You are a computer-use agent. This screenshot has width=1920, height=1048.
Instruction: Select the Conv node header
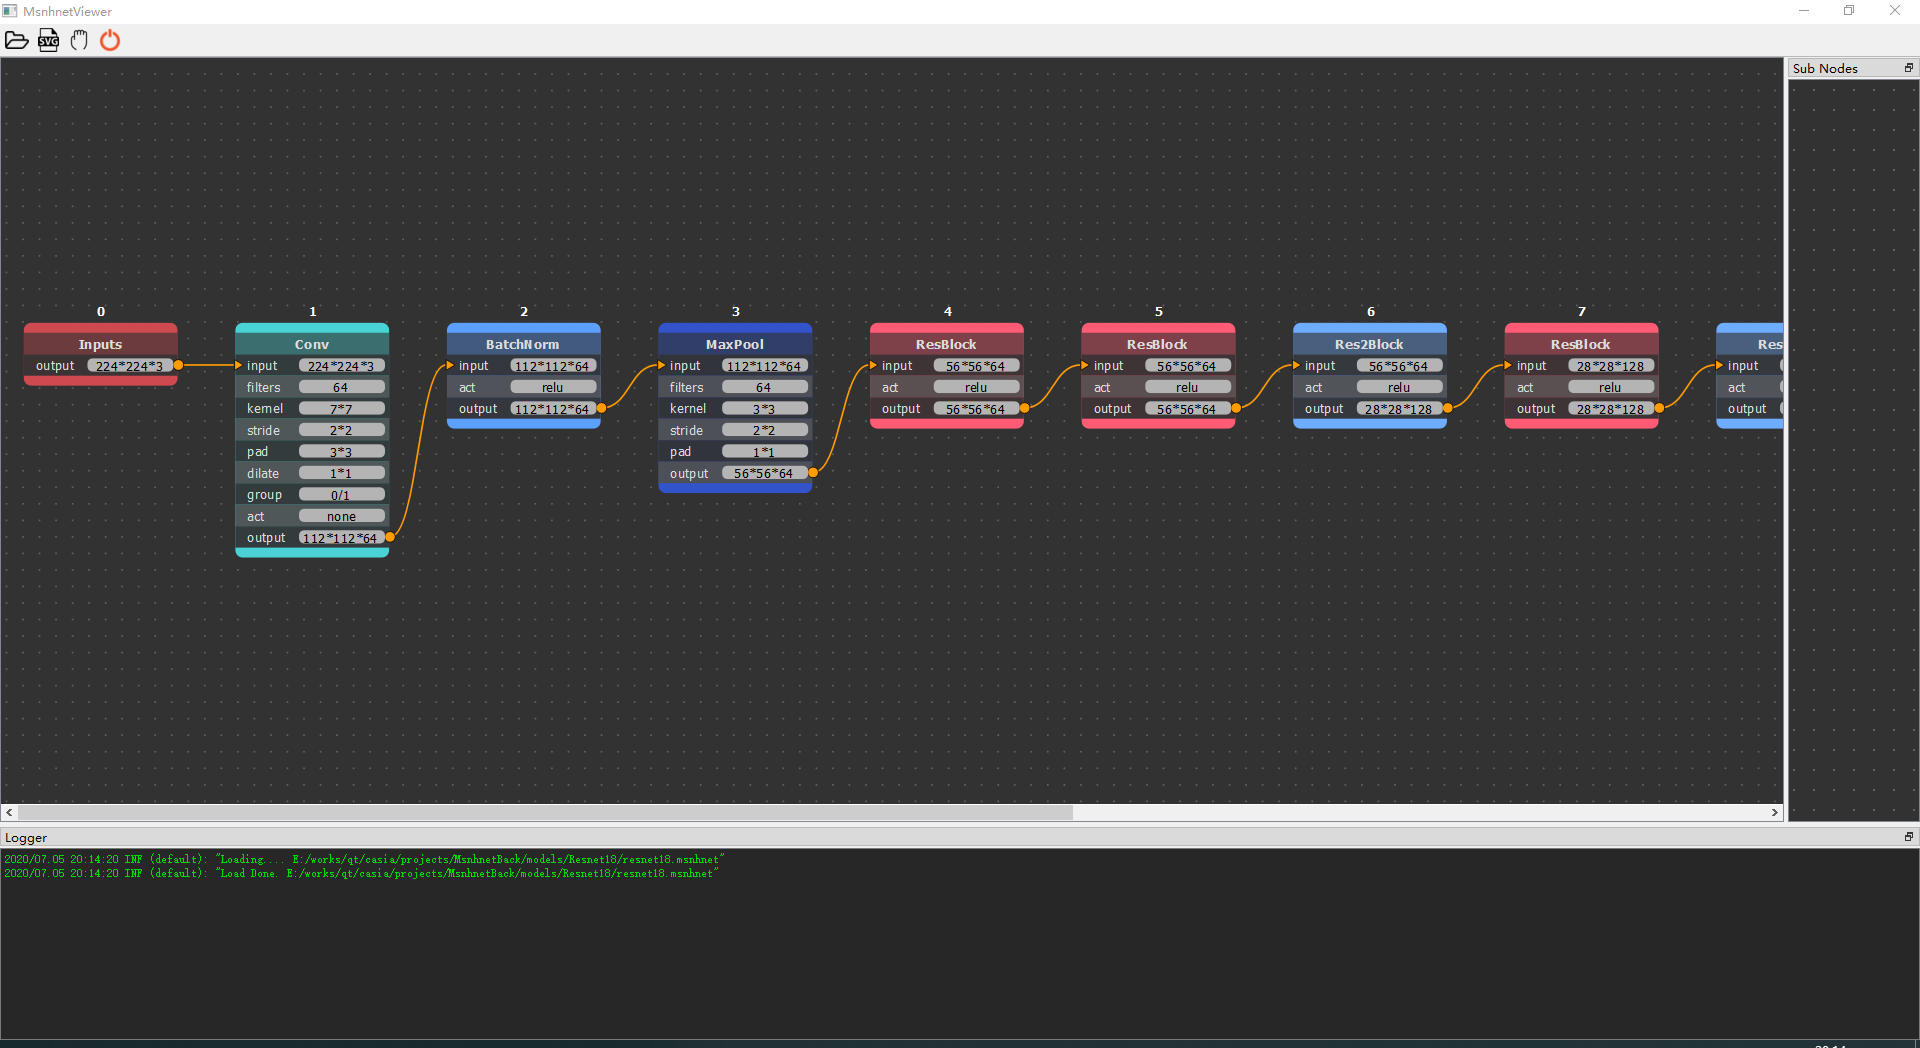pos(312,344)
